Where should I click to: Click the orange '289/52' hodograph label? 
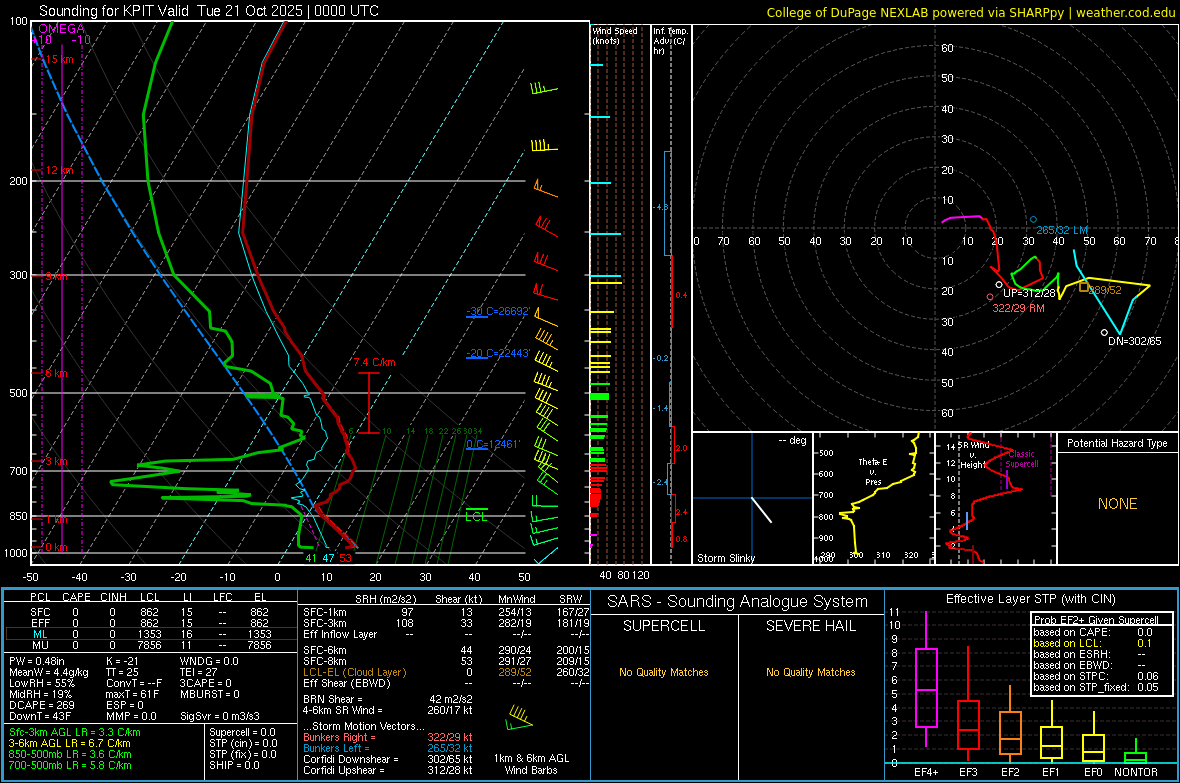coord(1105,290)
